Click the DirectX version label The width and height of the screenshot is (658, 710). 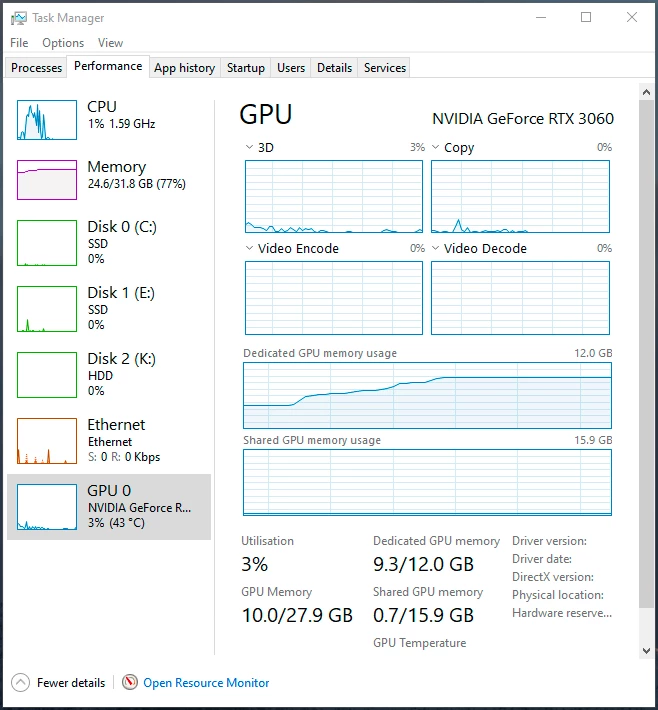pyautogui.click(x=553, y=577)
